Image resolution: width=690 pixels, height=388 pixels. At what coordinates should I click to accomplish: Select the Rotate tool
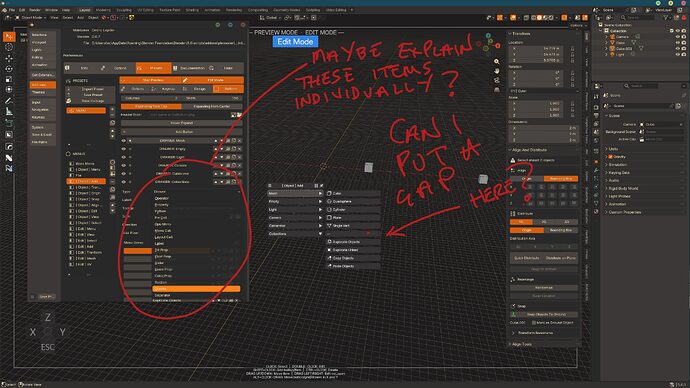9,69
